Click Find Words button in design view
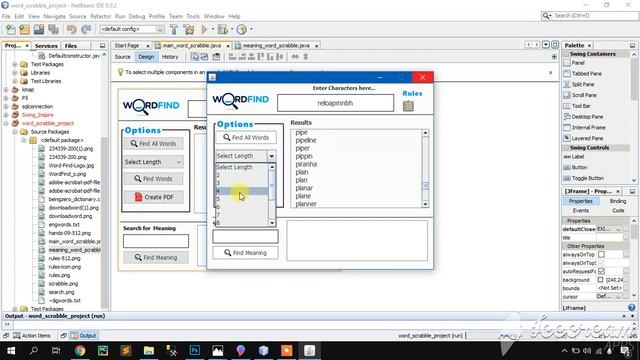This screenshot has height=360, width=640. pos(153,179)
